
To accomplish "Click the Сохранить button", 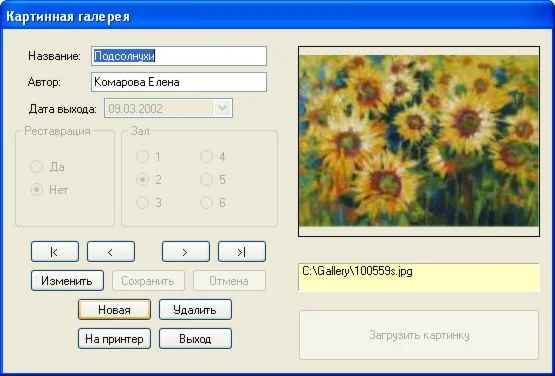I will coord(148,281).
